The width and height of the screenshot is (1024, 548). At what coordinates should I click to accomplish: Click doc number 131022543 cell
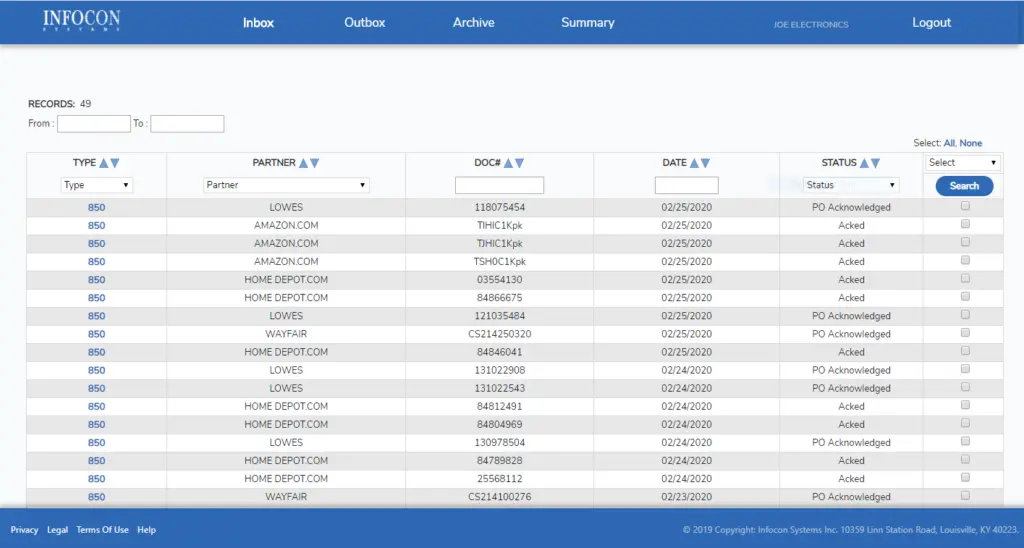click(500, 389)
